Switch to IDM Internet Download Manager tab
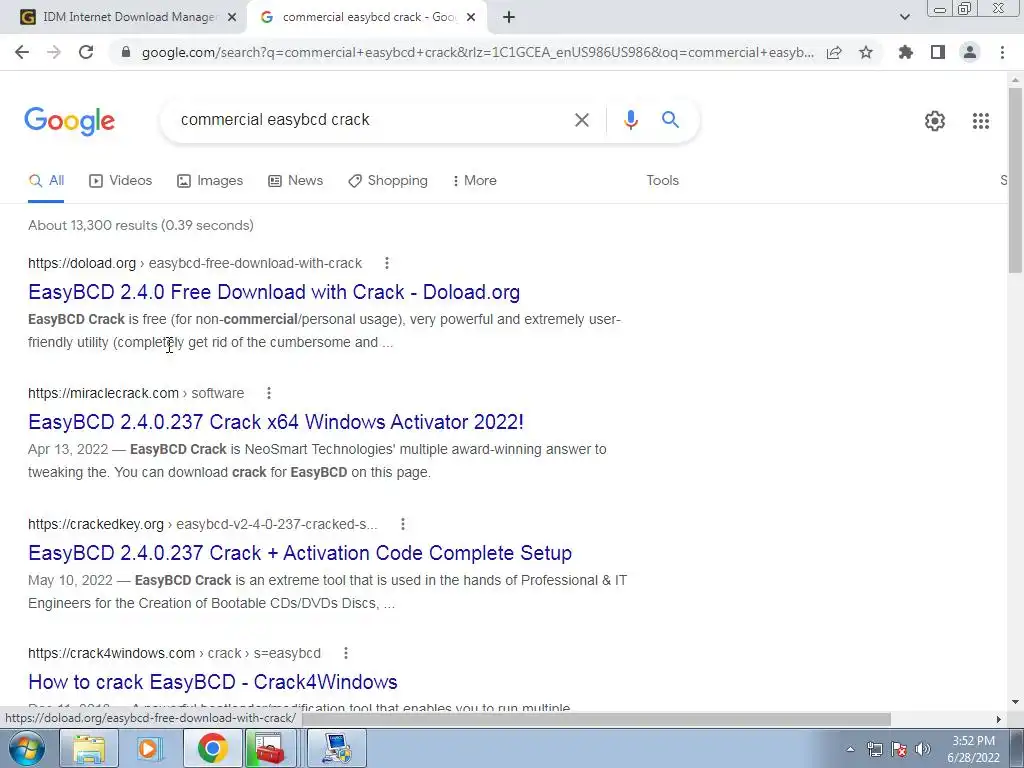Image resolution: width=1024 pixels, height=768 pixels. point(129,17)
